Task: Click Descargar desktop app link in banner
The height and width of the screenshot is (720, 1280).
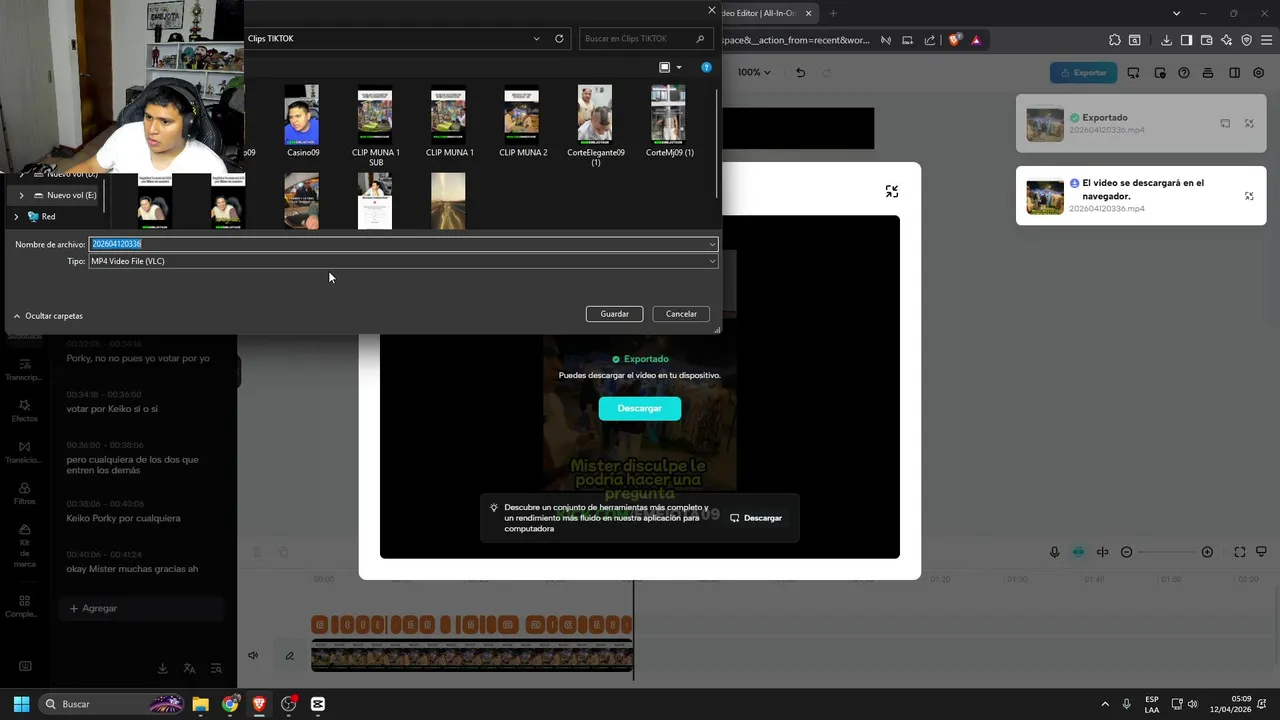Action: [x=756, y=518]
